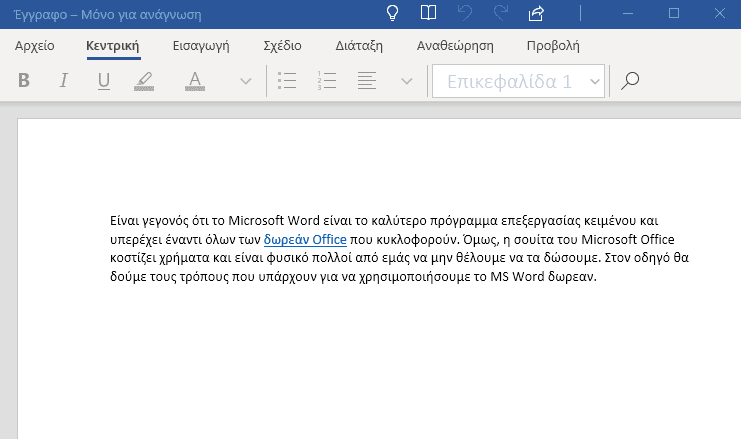Undo the last action

(x=465, y=13)
